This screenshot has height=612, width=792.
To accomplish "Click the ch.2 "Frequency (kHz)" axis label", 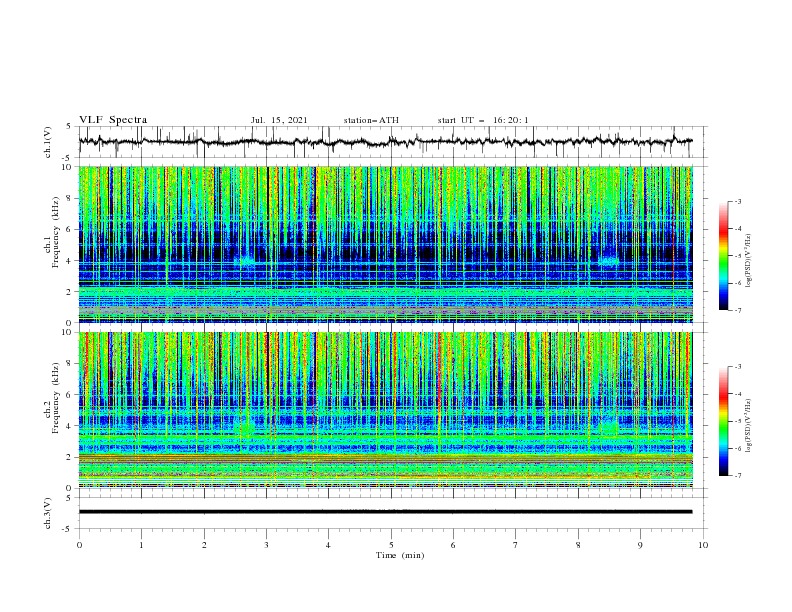I will pos(56,397).
